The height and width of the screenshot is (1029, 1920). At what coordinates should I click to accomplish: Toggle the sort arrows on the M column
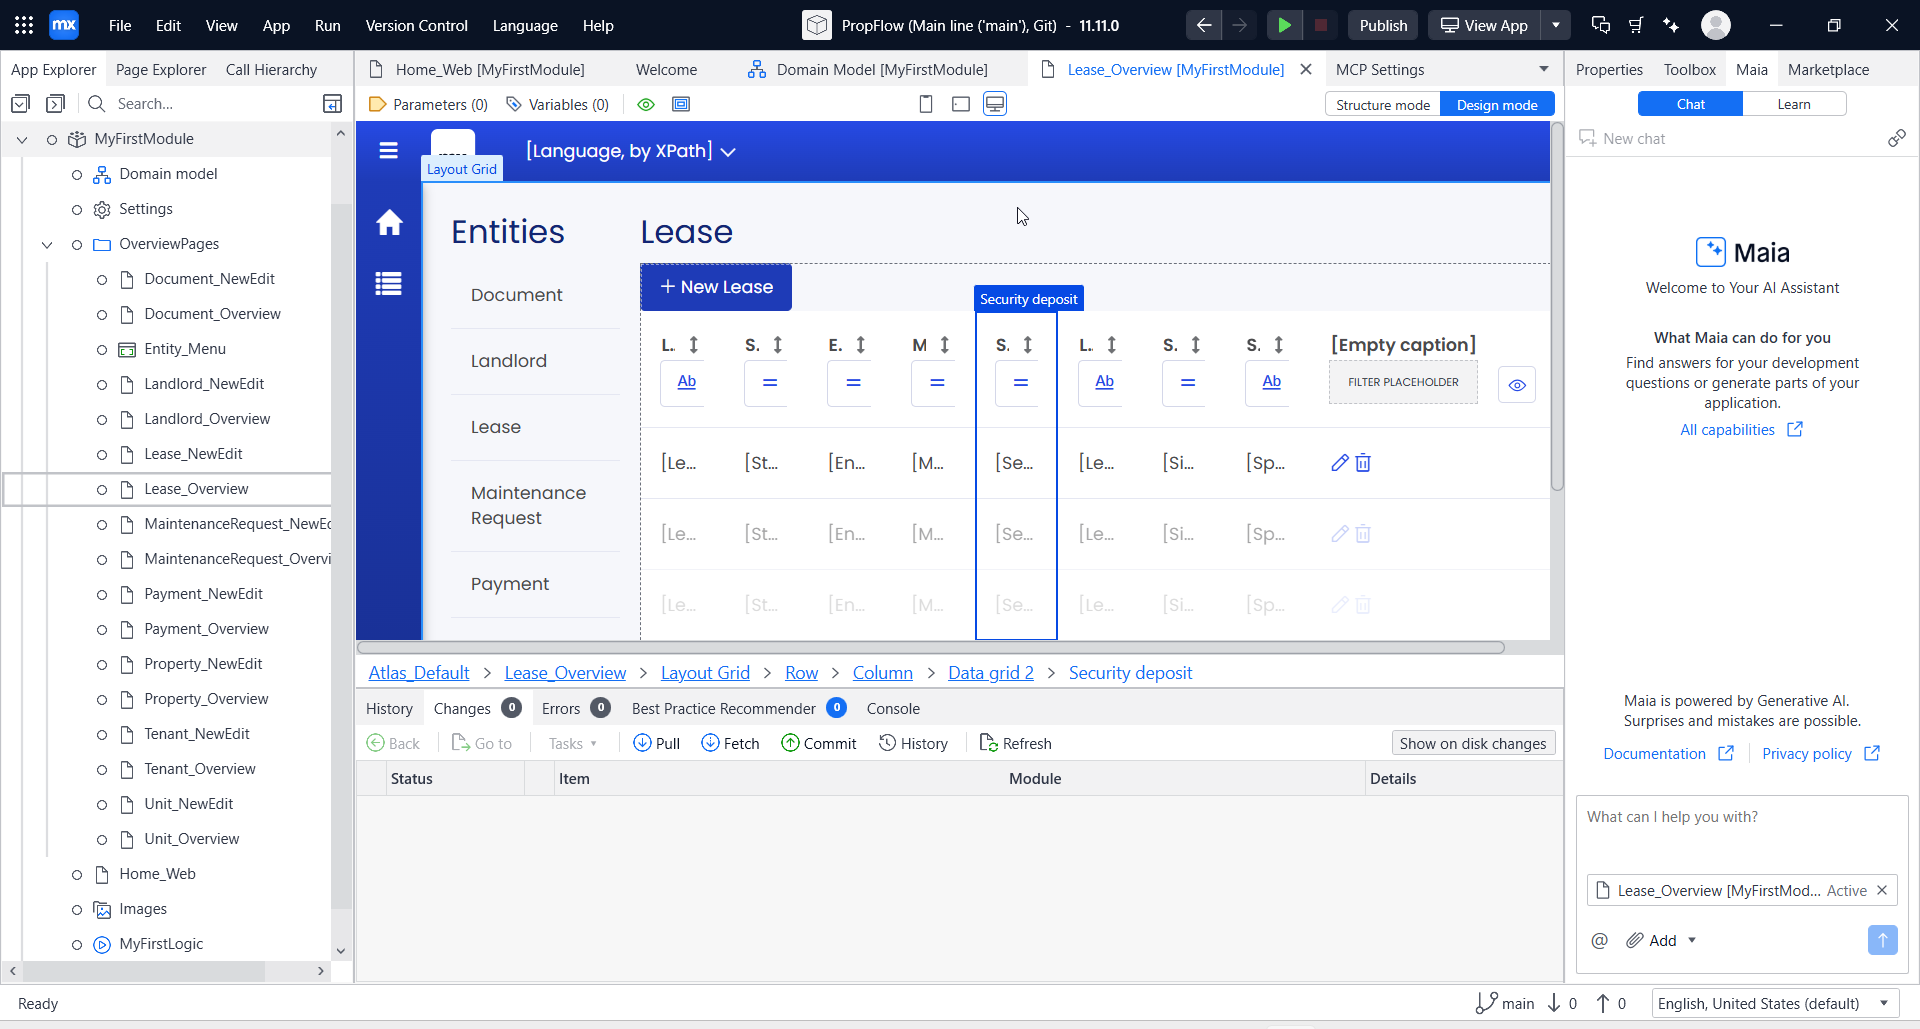pos(945,345)
